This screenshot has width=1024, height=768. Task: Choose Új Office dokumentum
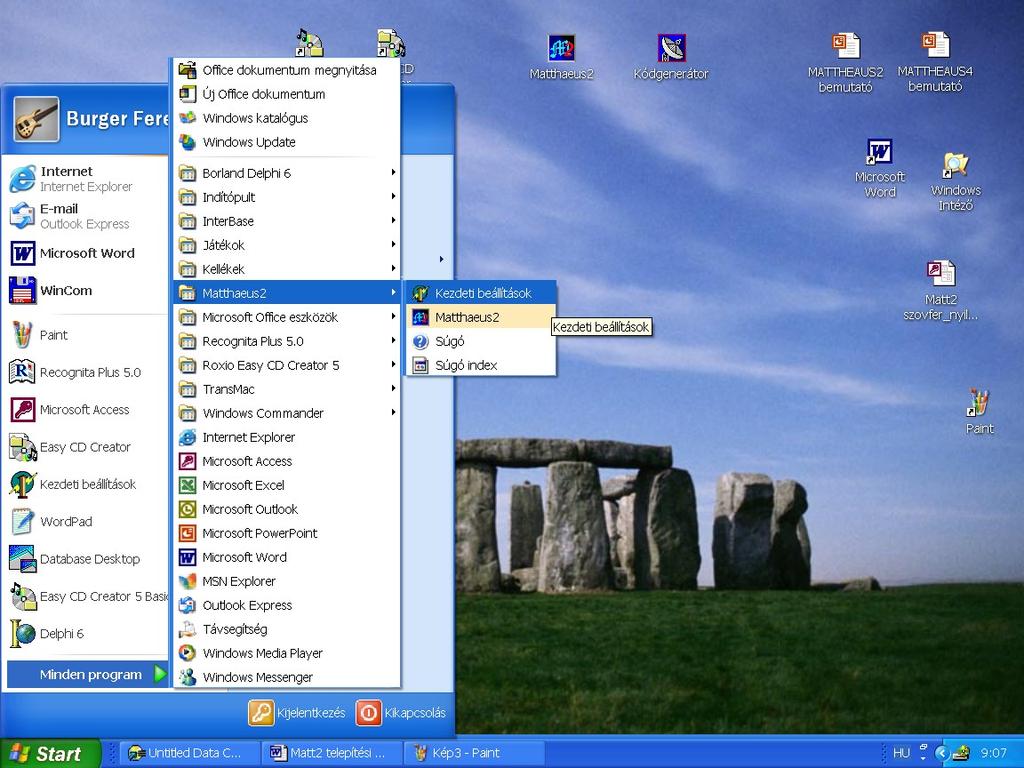pyautogui.click(x=287, y=94)
